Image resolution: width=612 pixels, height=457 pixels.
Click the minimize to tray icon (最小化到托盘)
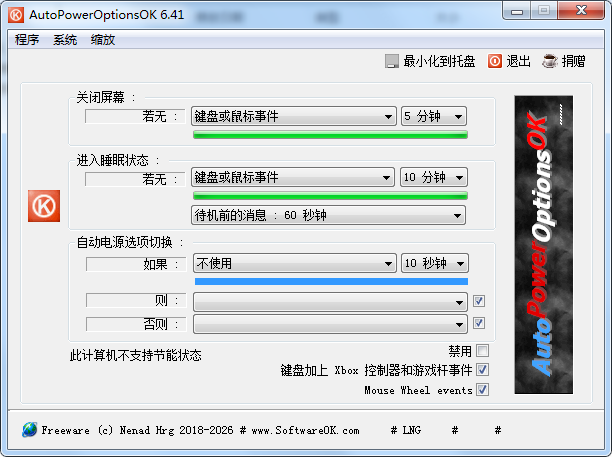392,62
